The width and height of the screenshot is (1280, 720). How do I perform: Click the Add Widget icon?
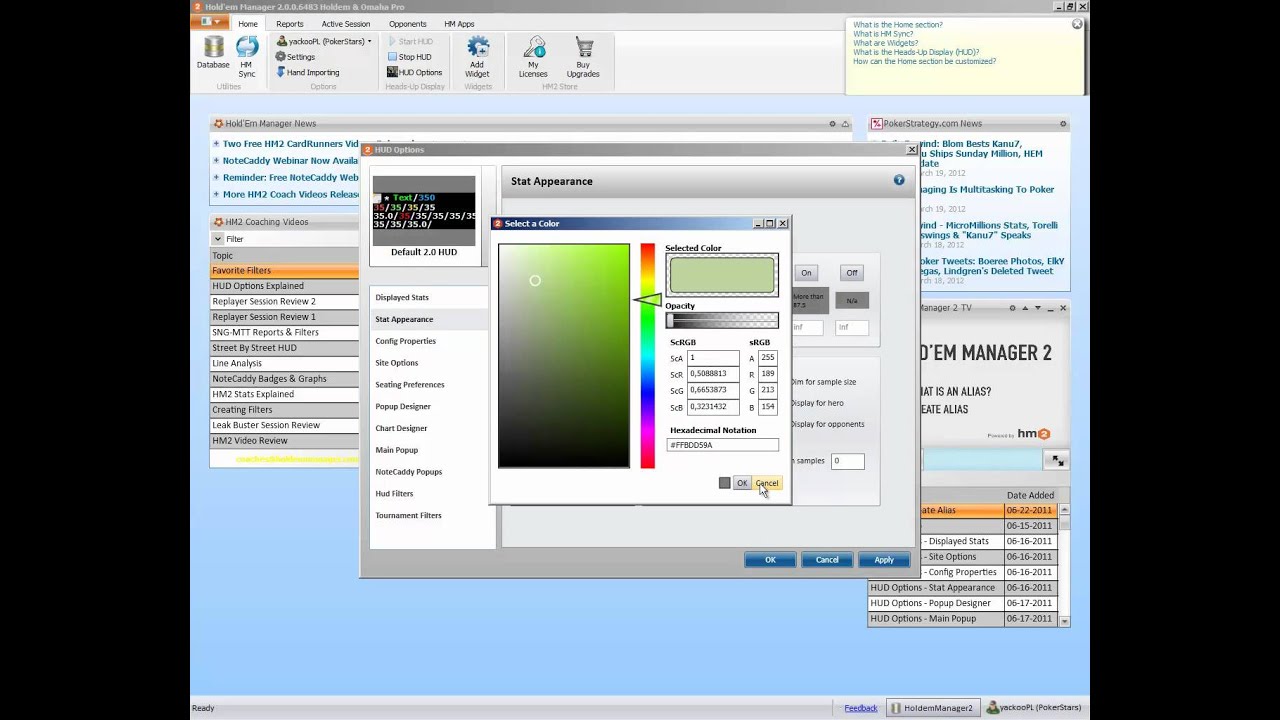point(477,56)
